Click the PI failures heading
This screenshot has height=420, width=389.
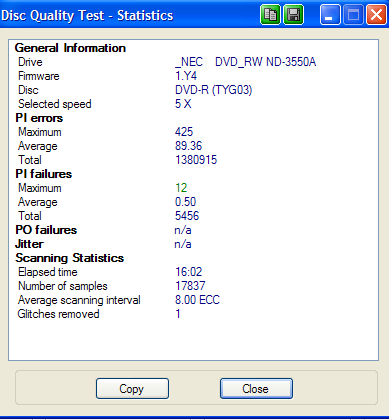[44, 174]
